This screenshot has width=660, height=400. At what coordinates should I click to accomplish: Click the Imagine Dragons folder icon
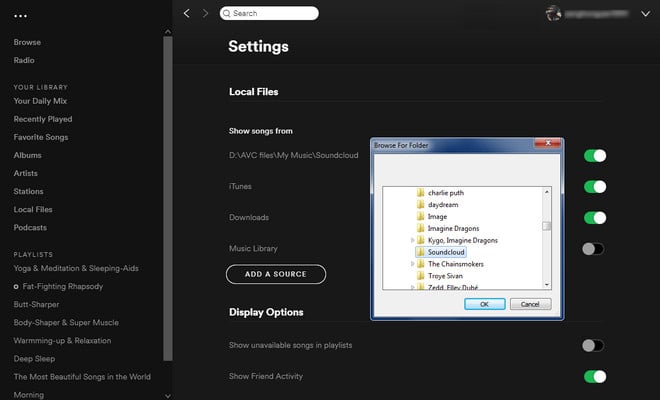(x=420, y=228)
